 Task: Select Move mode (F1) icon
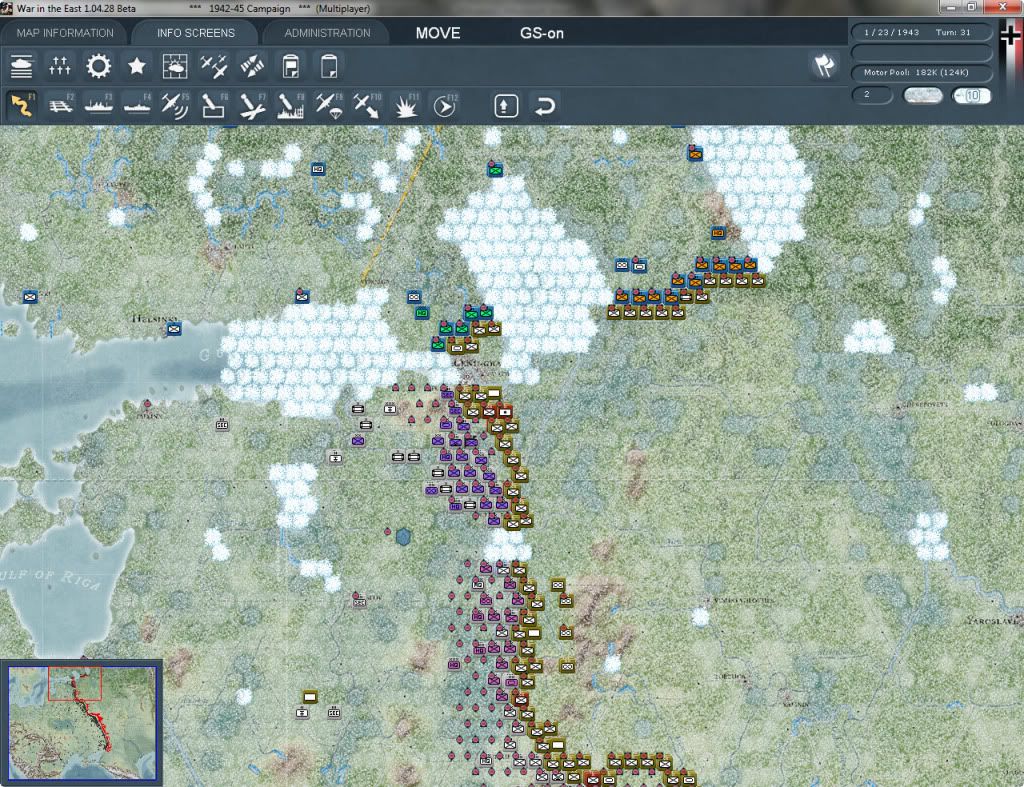pyautogui.click(x=22, y=106)
